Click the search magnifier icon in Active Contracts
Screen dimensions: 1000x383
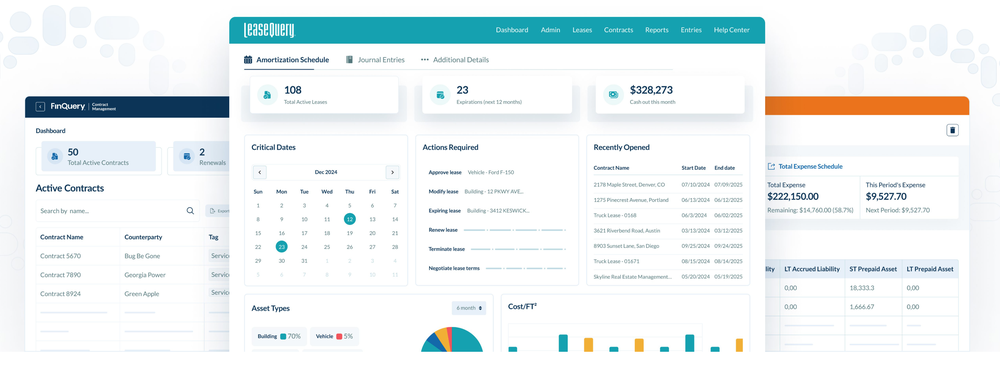[190, 211]
